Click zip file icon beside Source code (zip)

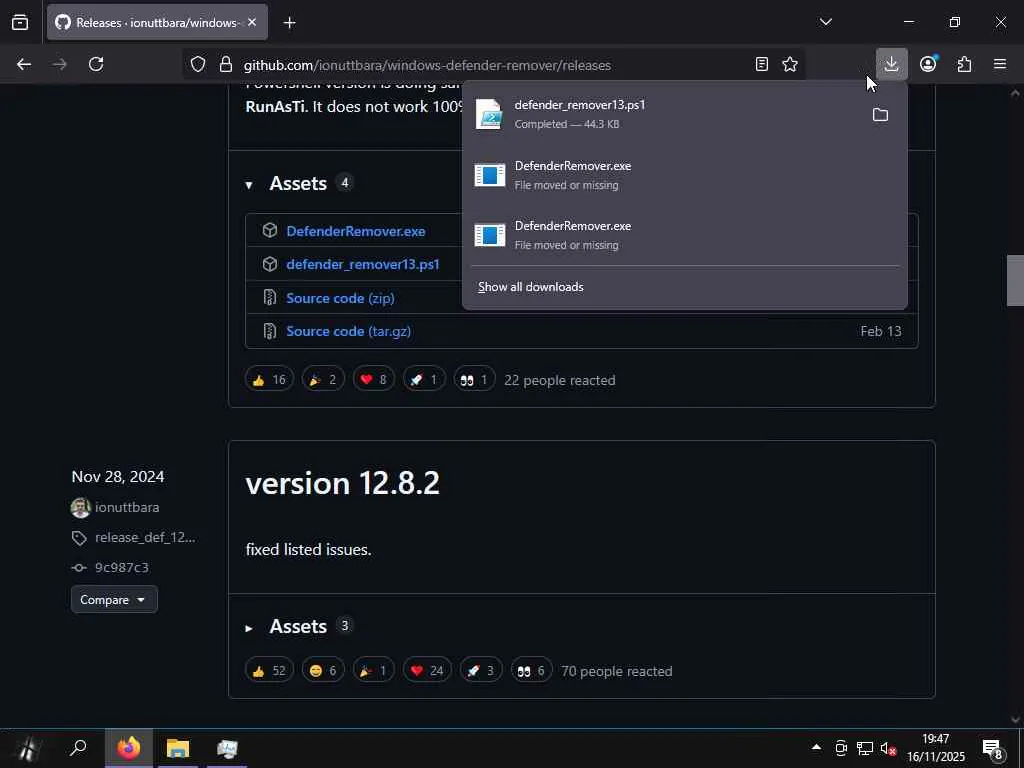[x=270, y=298]
